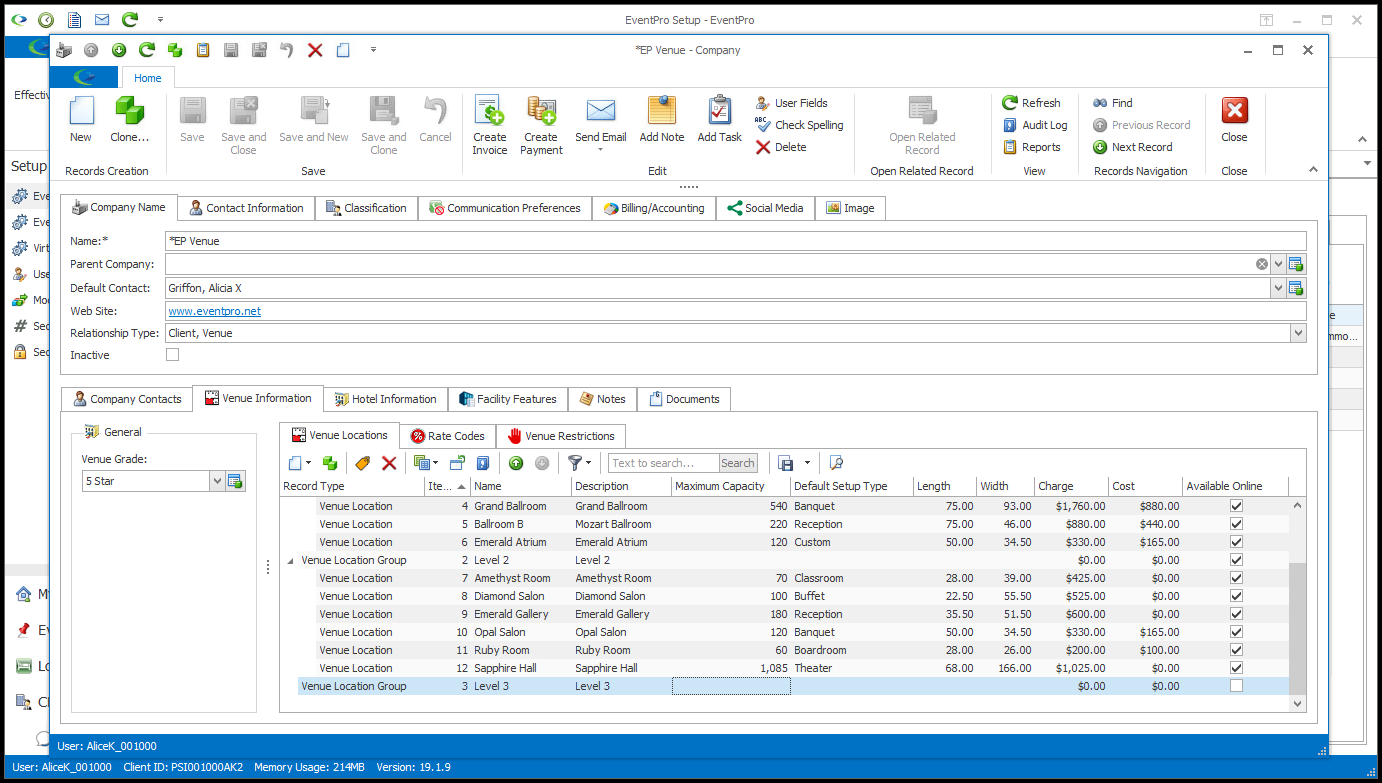Click green cubes icon in Venue Locations toolbar
The height and width of the screenshot is (783, 1382).
pyautogui.click(x=329, y=463)
